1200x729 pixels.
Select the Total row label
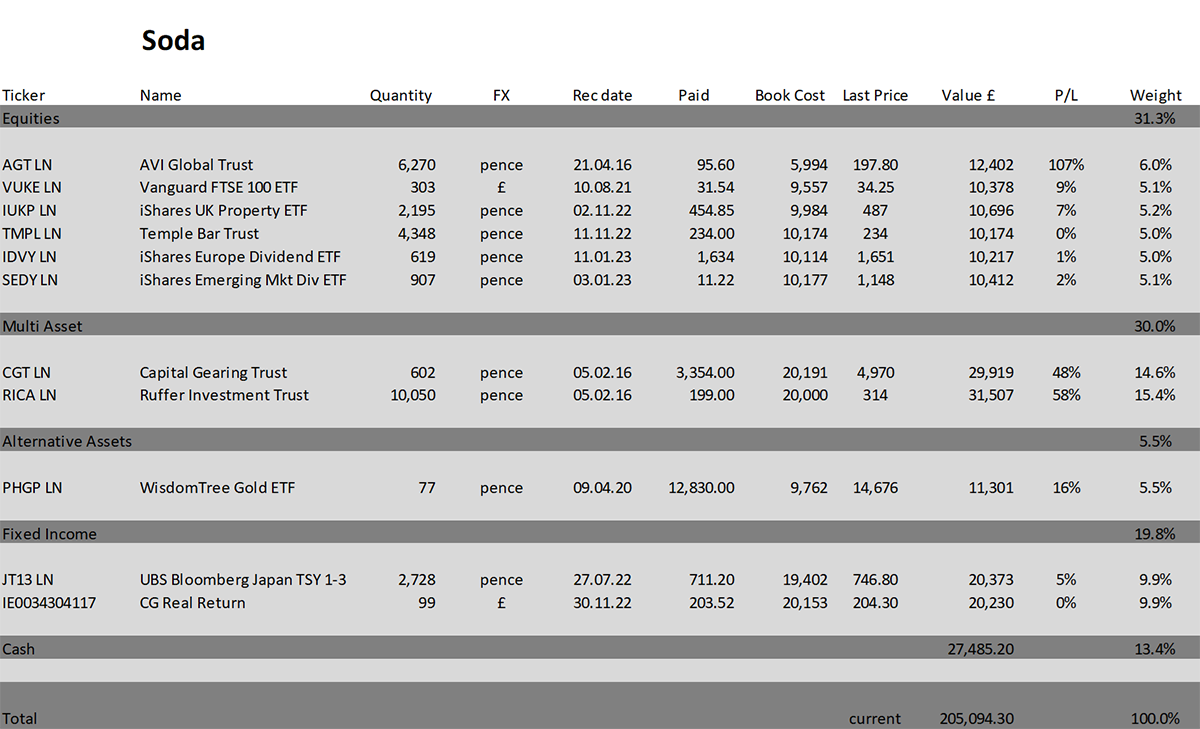20,718
